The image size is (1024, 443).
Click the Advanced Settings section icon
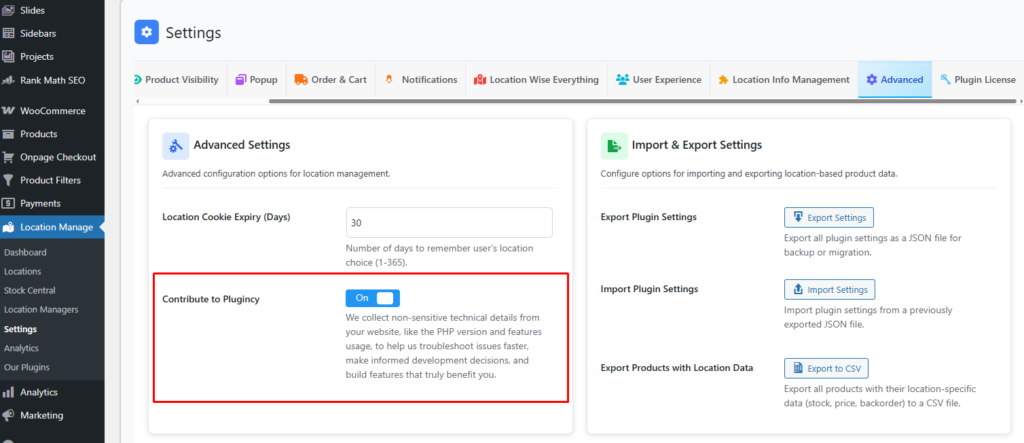pyautogui.click(x=176, y=146)
